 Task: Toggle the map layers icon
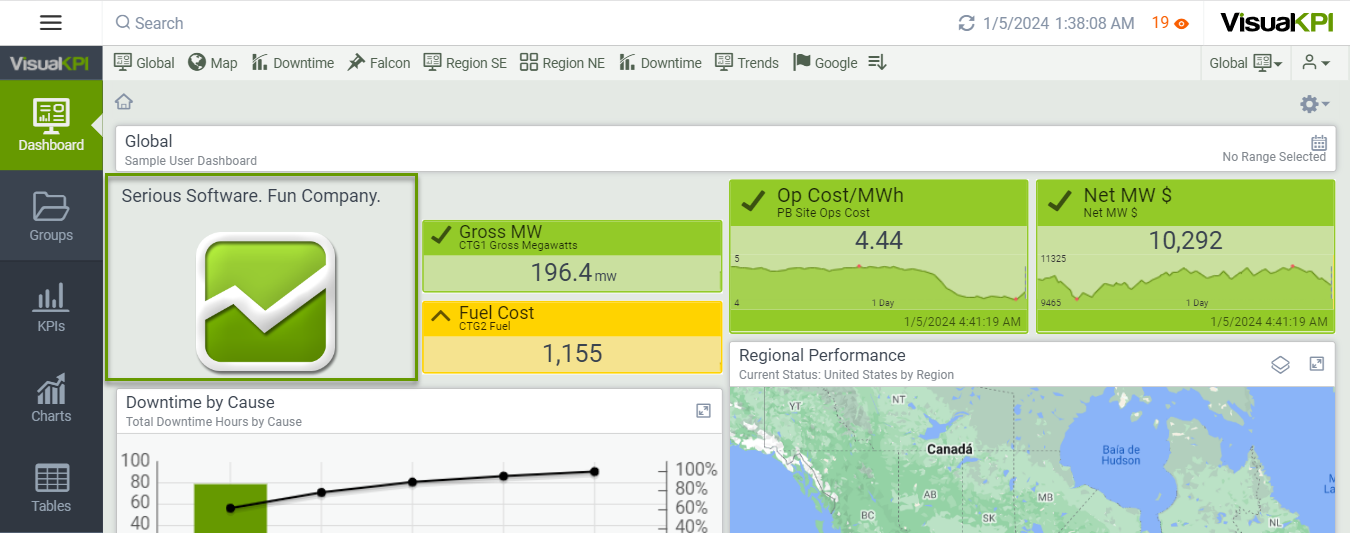(1280, 364)
